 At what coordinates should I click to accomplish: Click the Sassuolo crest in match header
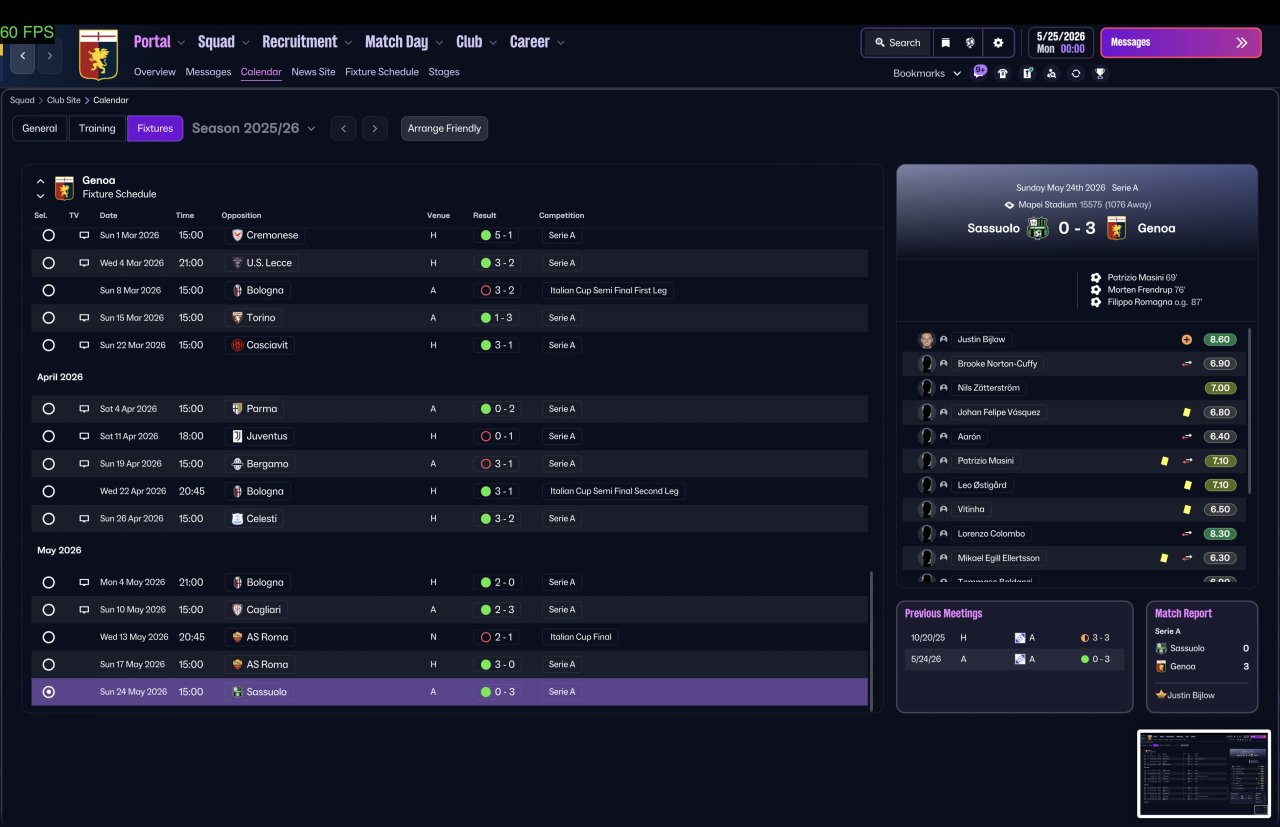pos(1039,228)
